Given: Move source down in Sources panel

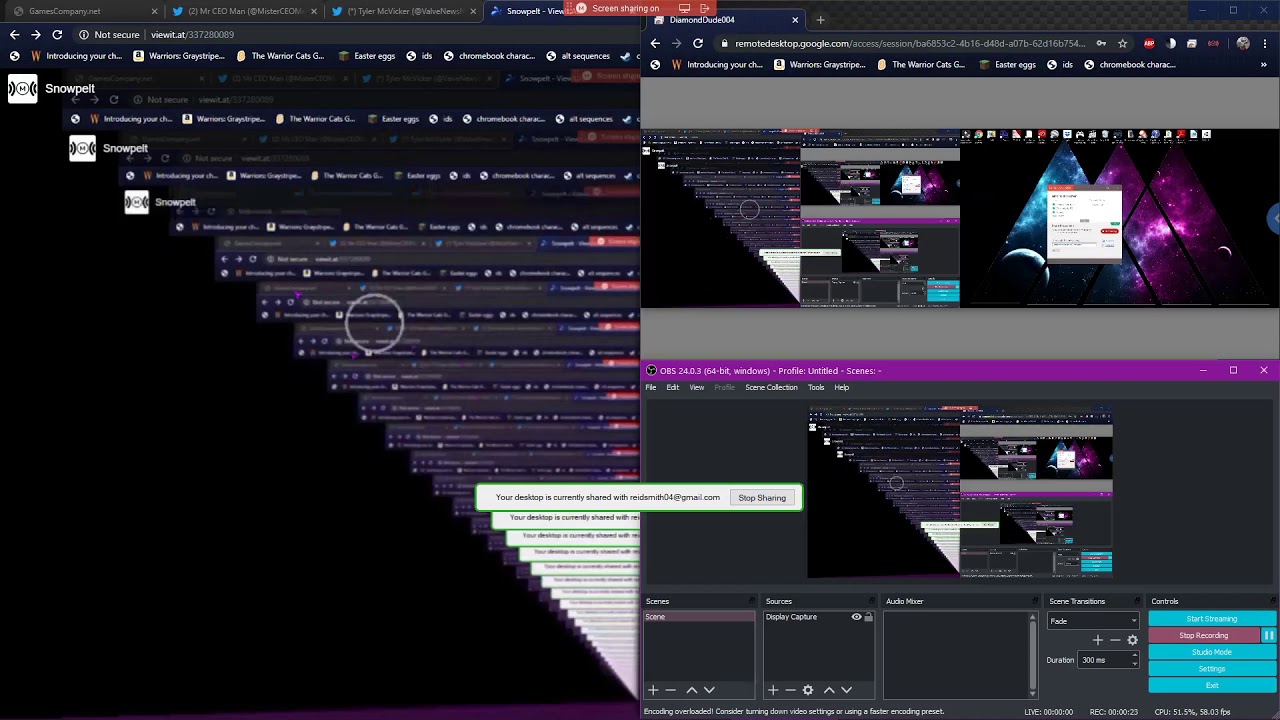Looking at the screenshot, I should pos(846,690).
